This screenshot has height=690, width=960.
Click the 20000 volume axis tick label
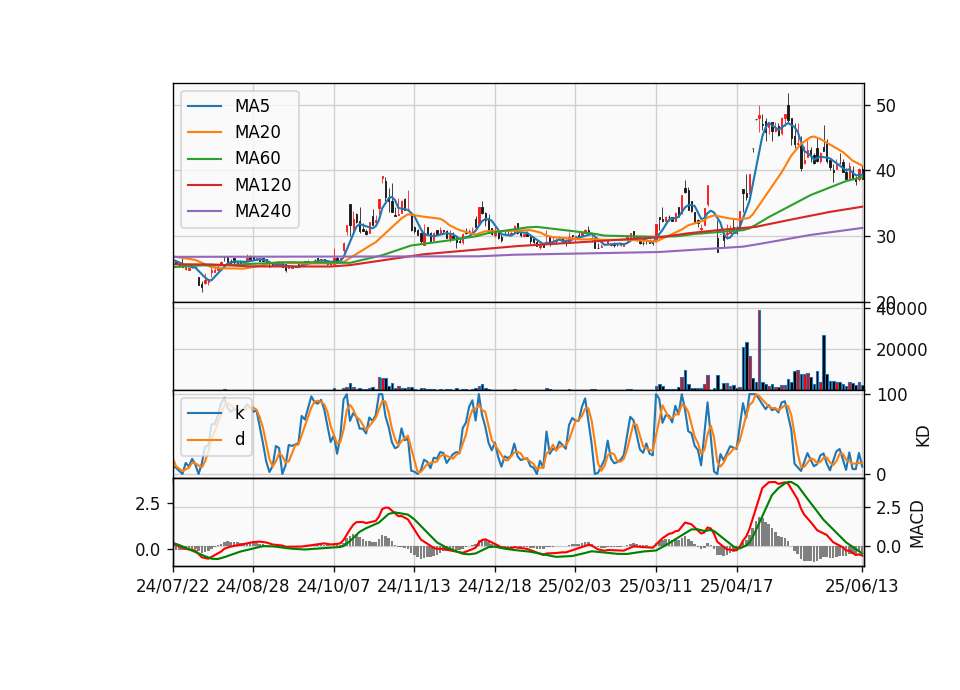(901, 350)
